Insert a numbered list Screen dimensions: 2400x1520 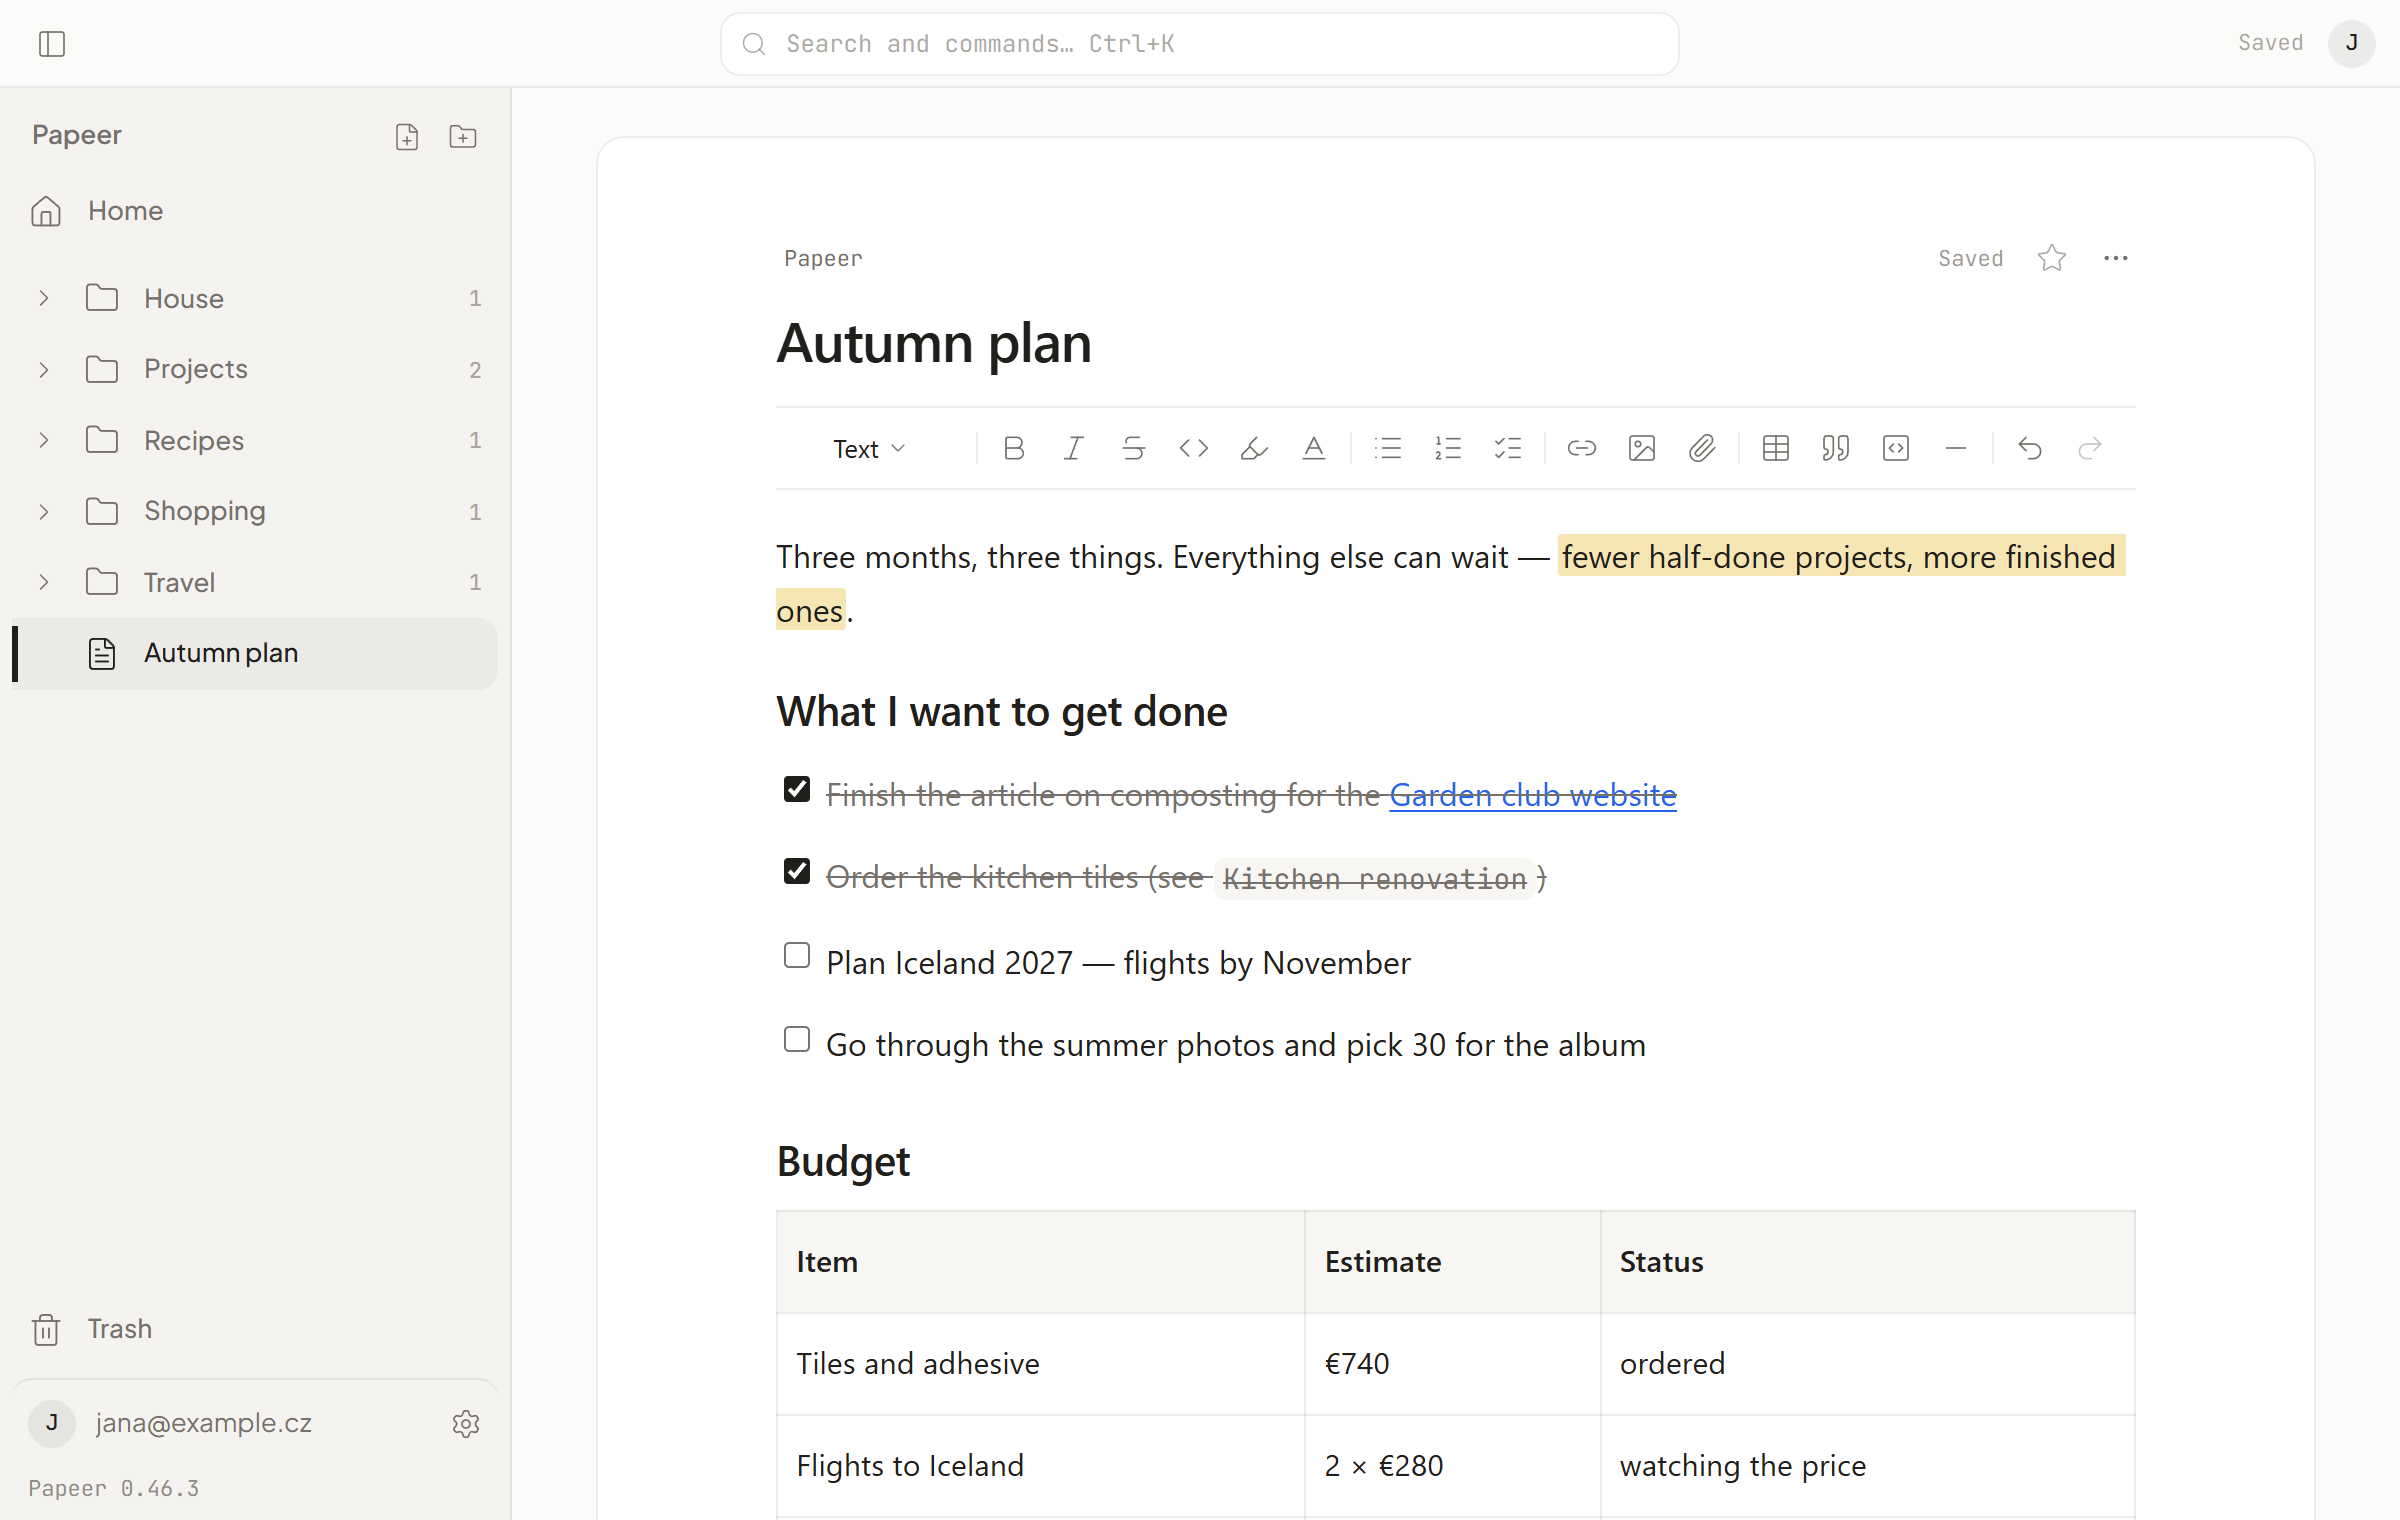pyautogui.click(x=1448, y=448)
